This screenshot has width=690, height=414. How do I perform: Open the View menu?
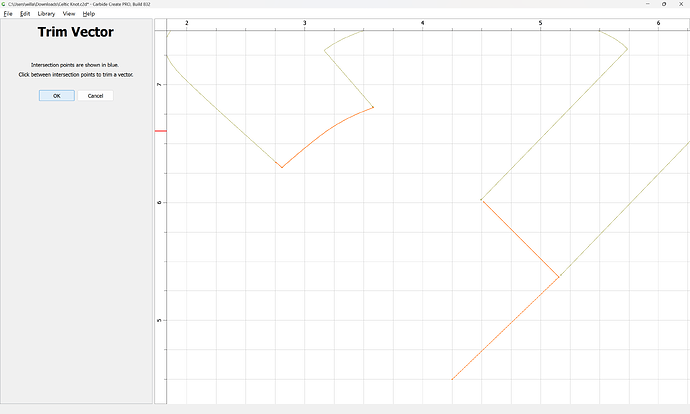pyautogui.click(x=68, y=14)
